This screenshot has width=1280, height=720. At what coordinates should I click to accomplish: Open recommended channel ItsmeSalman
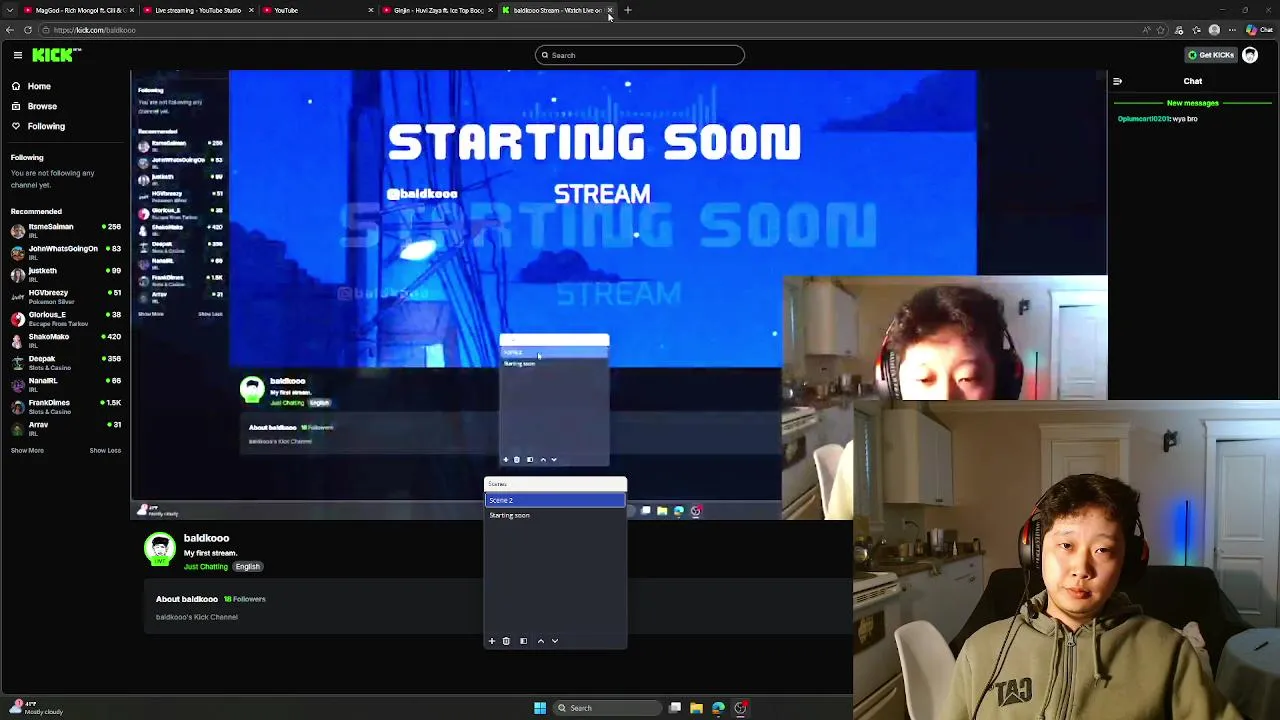click(x=65, y=229)
